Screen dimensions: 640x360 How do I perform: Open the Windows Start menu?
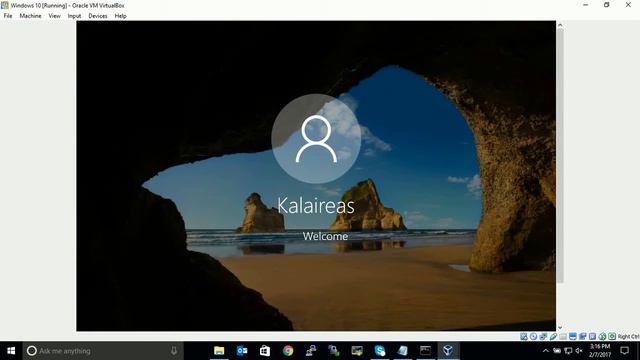click(11, 351)
